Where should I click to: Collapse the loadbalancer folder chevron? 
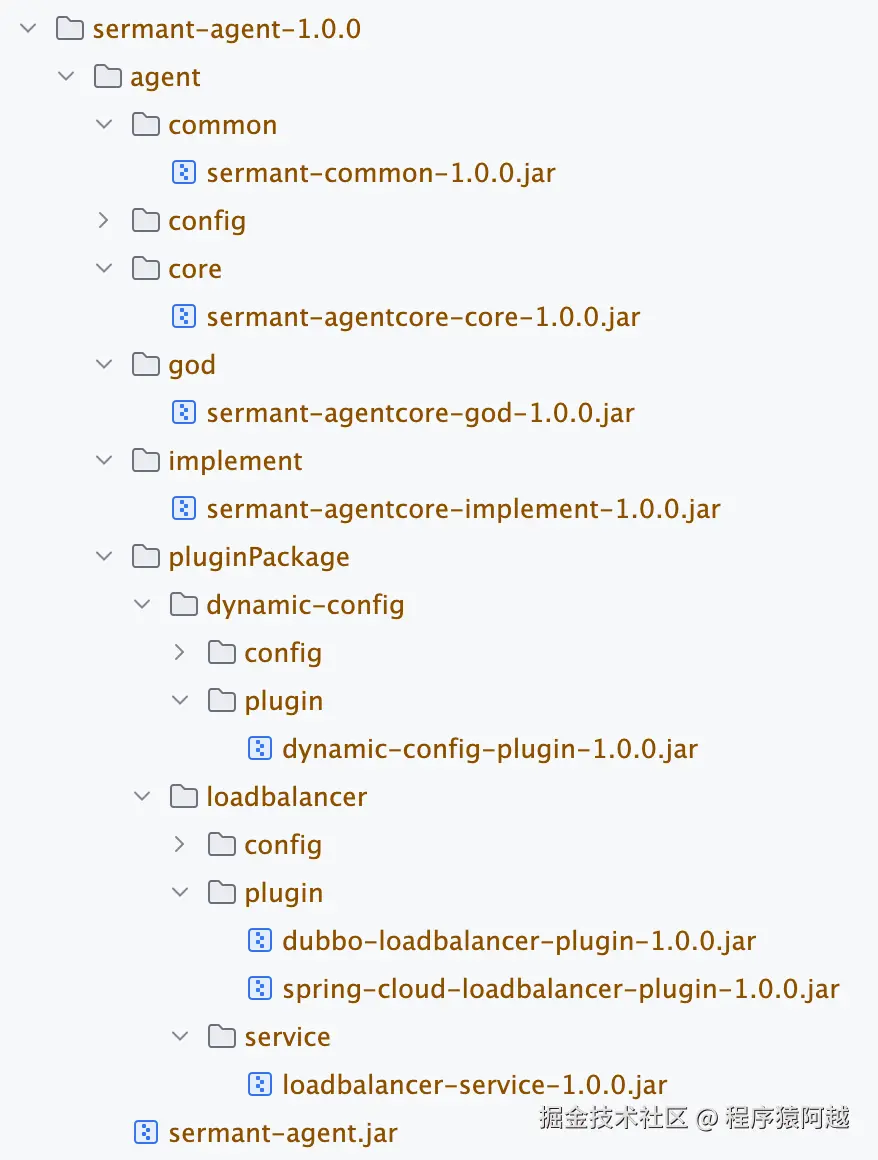142,796
